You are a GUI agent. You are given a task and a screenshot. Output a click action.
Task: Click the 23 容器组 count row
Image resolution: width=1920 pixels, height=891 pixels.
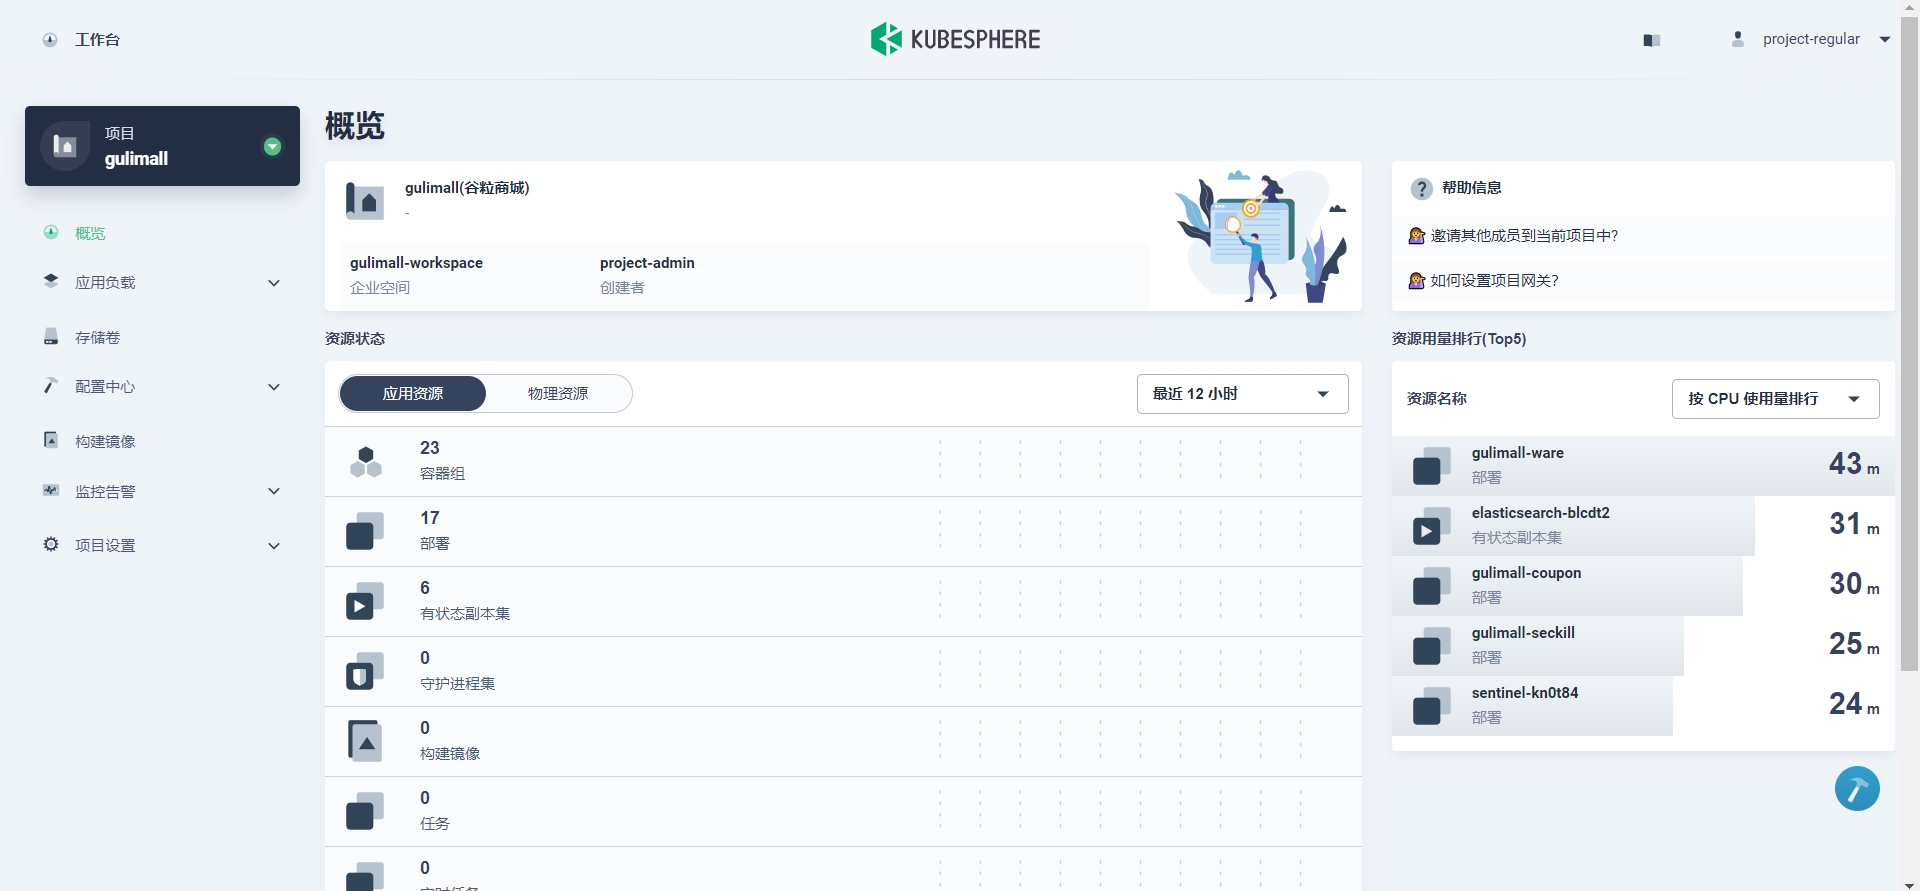[x=843, y=461]
